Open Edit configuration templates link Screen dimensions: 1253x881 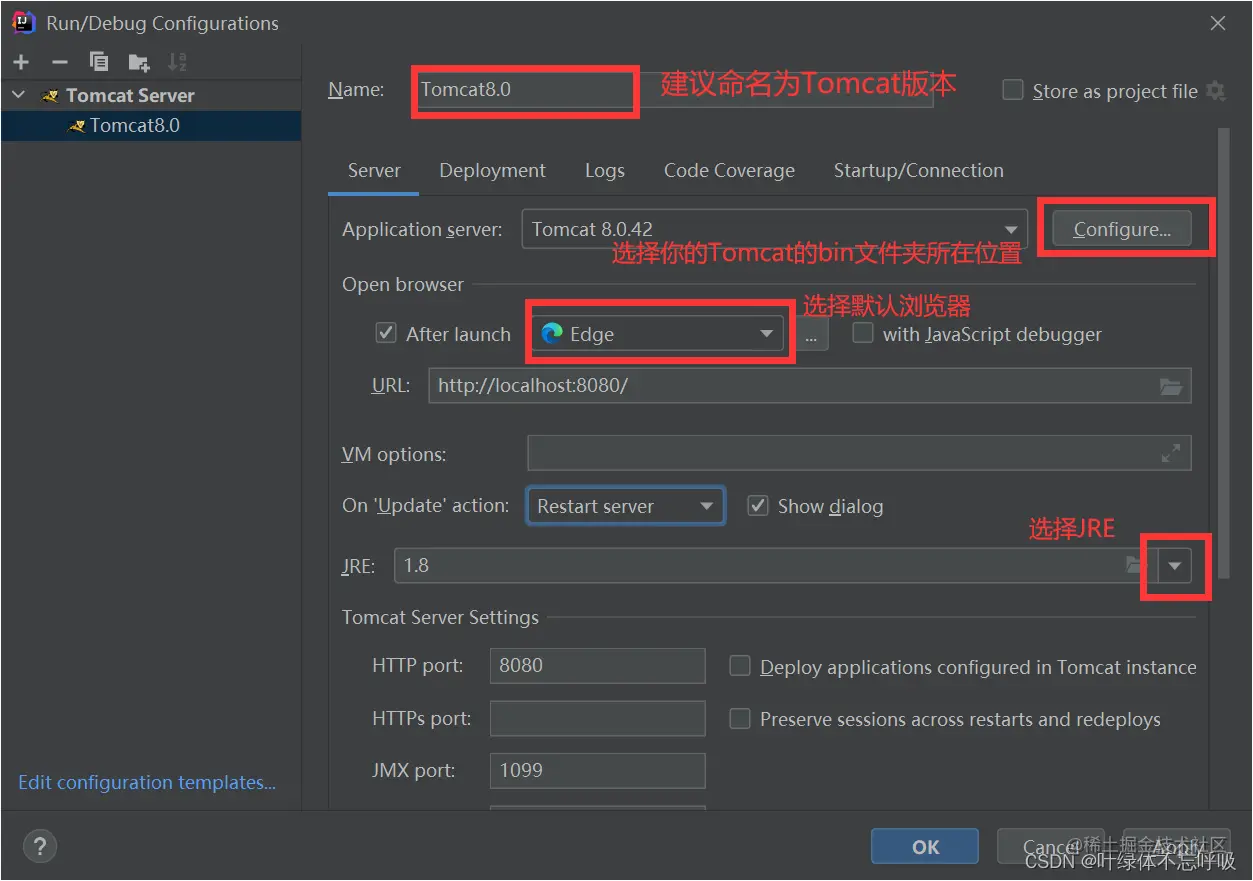pos(147,782)
